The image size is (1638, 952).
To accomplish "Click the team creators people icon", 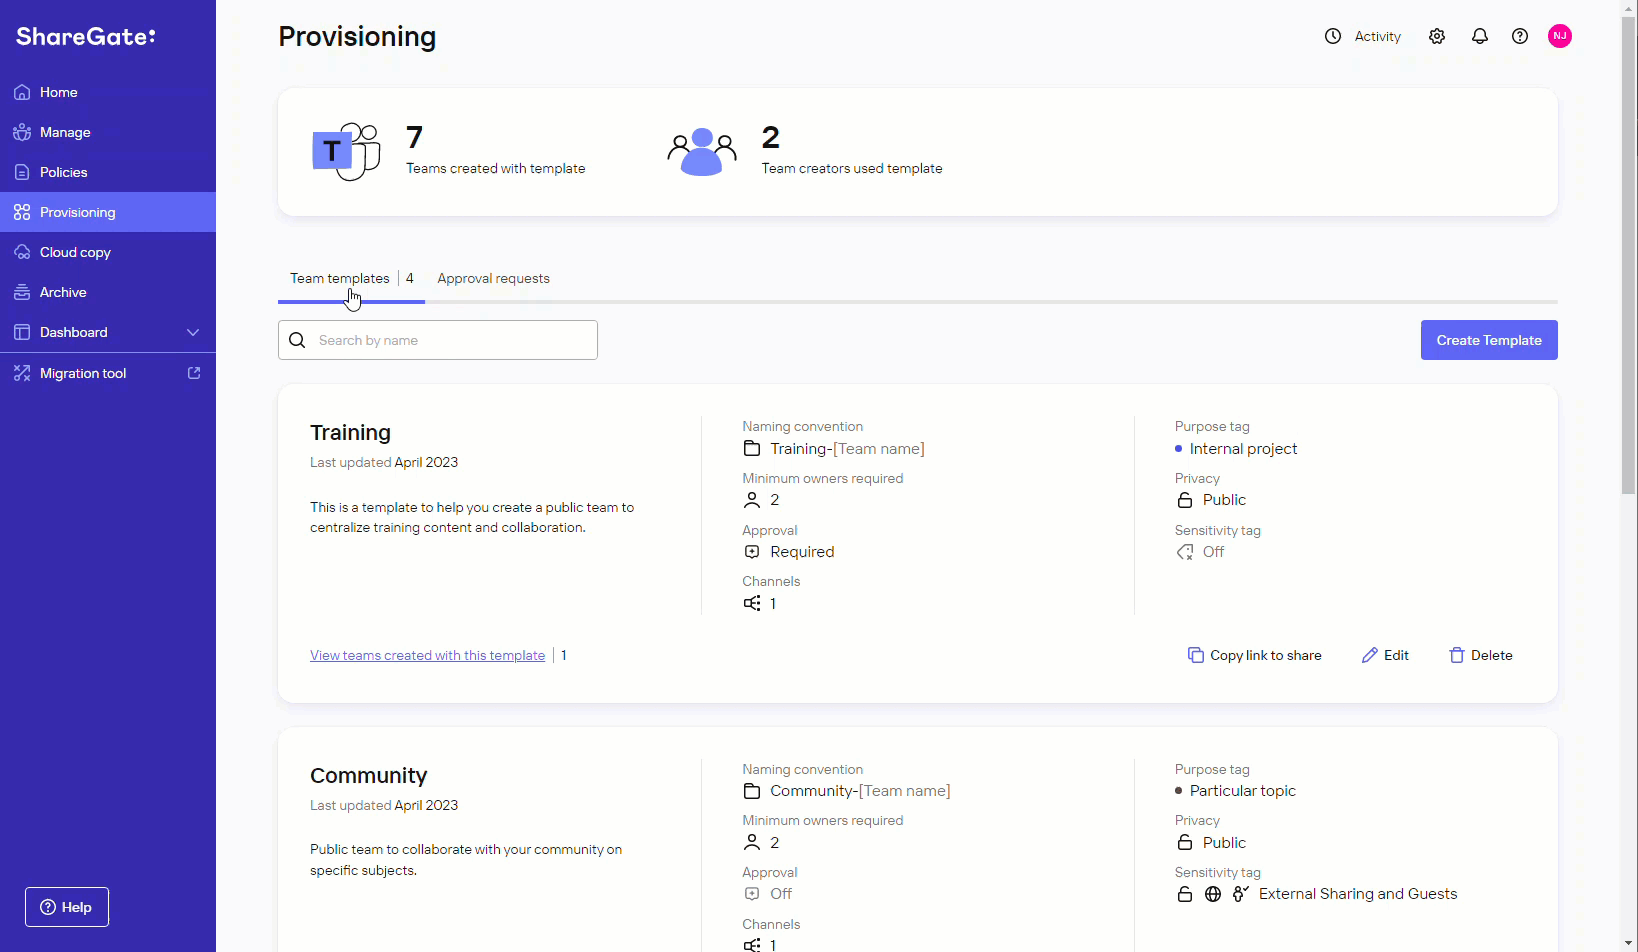I will point(702,152).
